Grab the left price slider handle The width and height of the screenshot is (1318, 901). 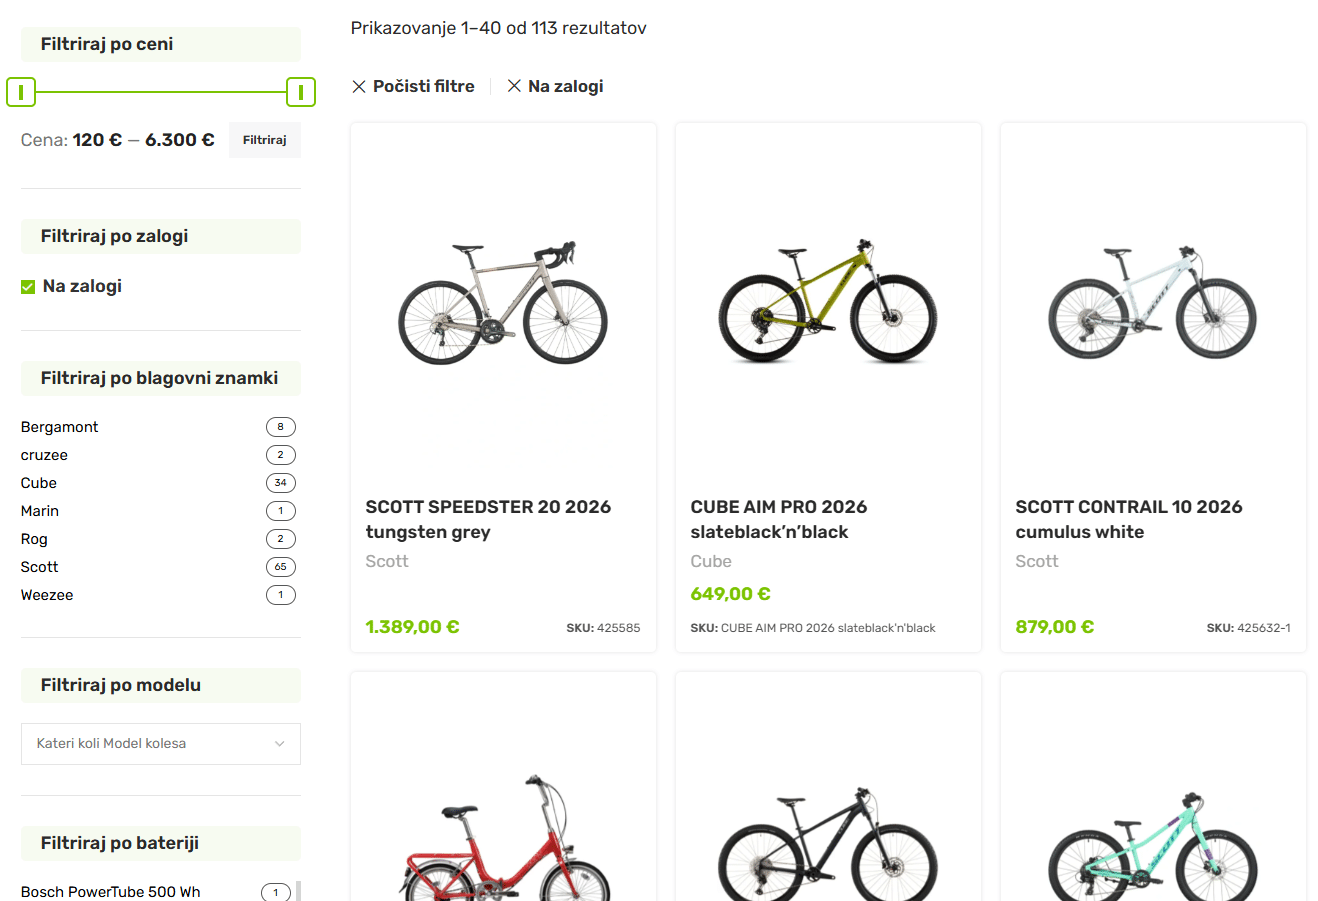point(21,92)
